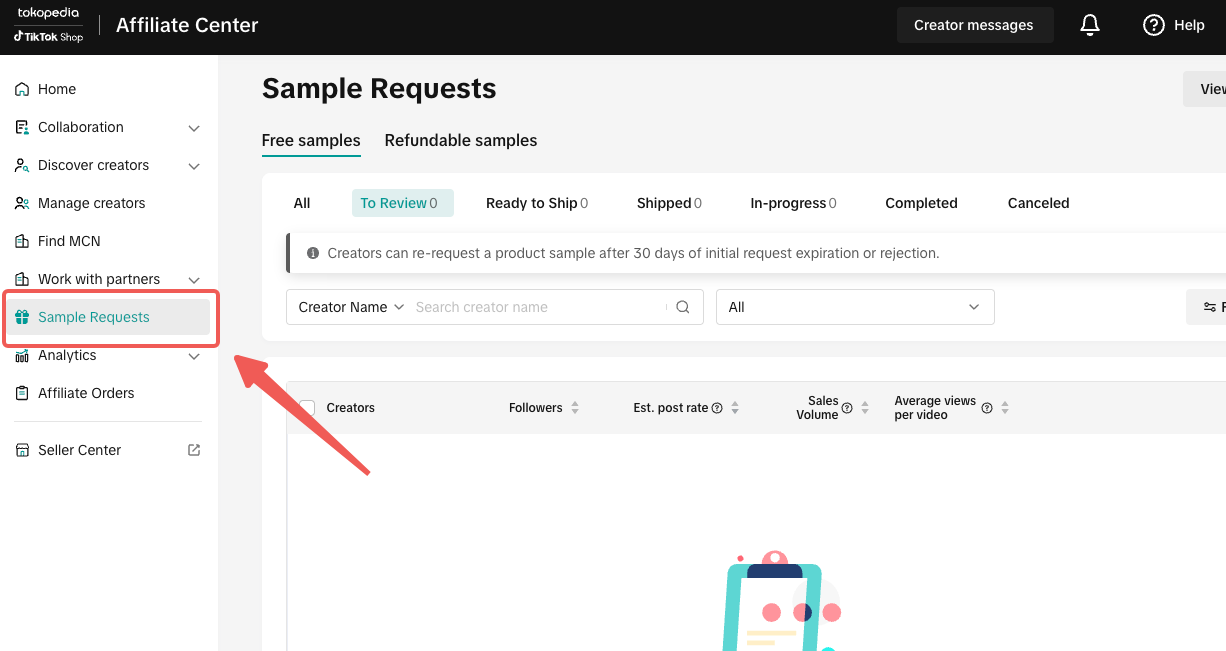Screen dimensions: 1226x651
Task: Click the Average views per video info icon
Action: point(987,408)
